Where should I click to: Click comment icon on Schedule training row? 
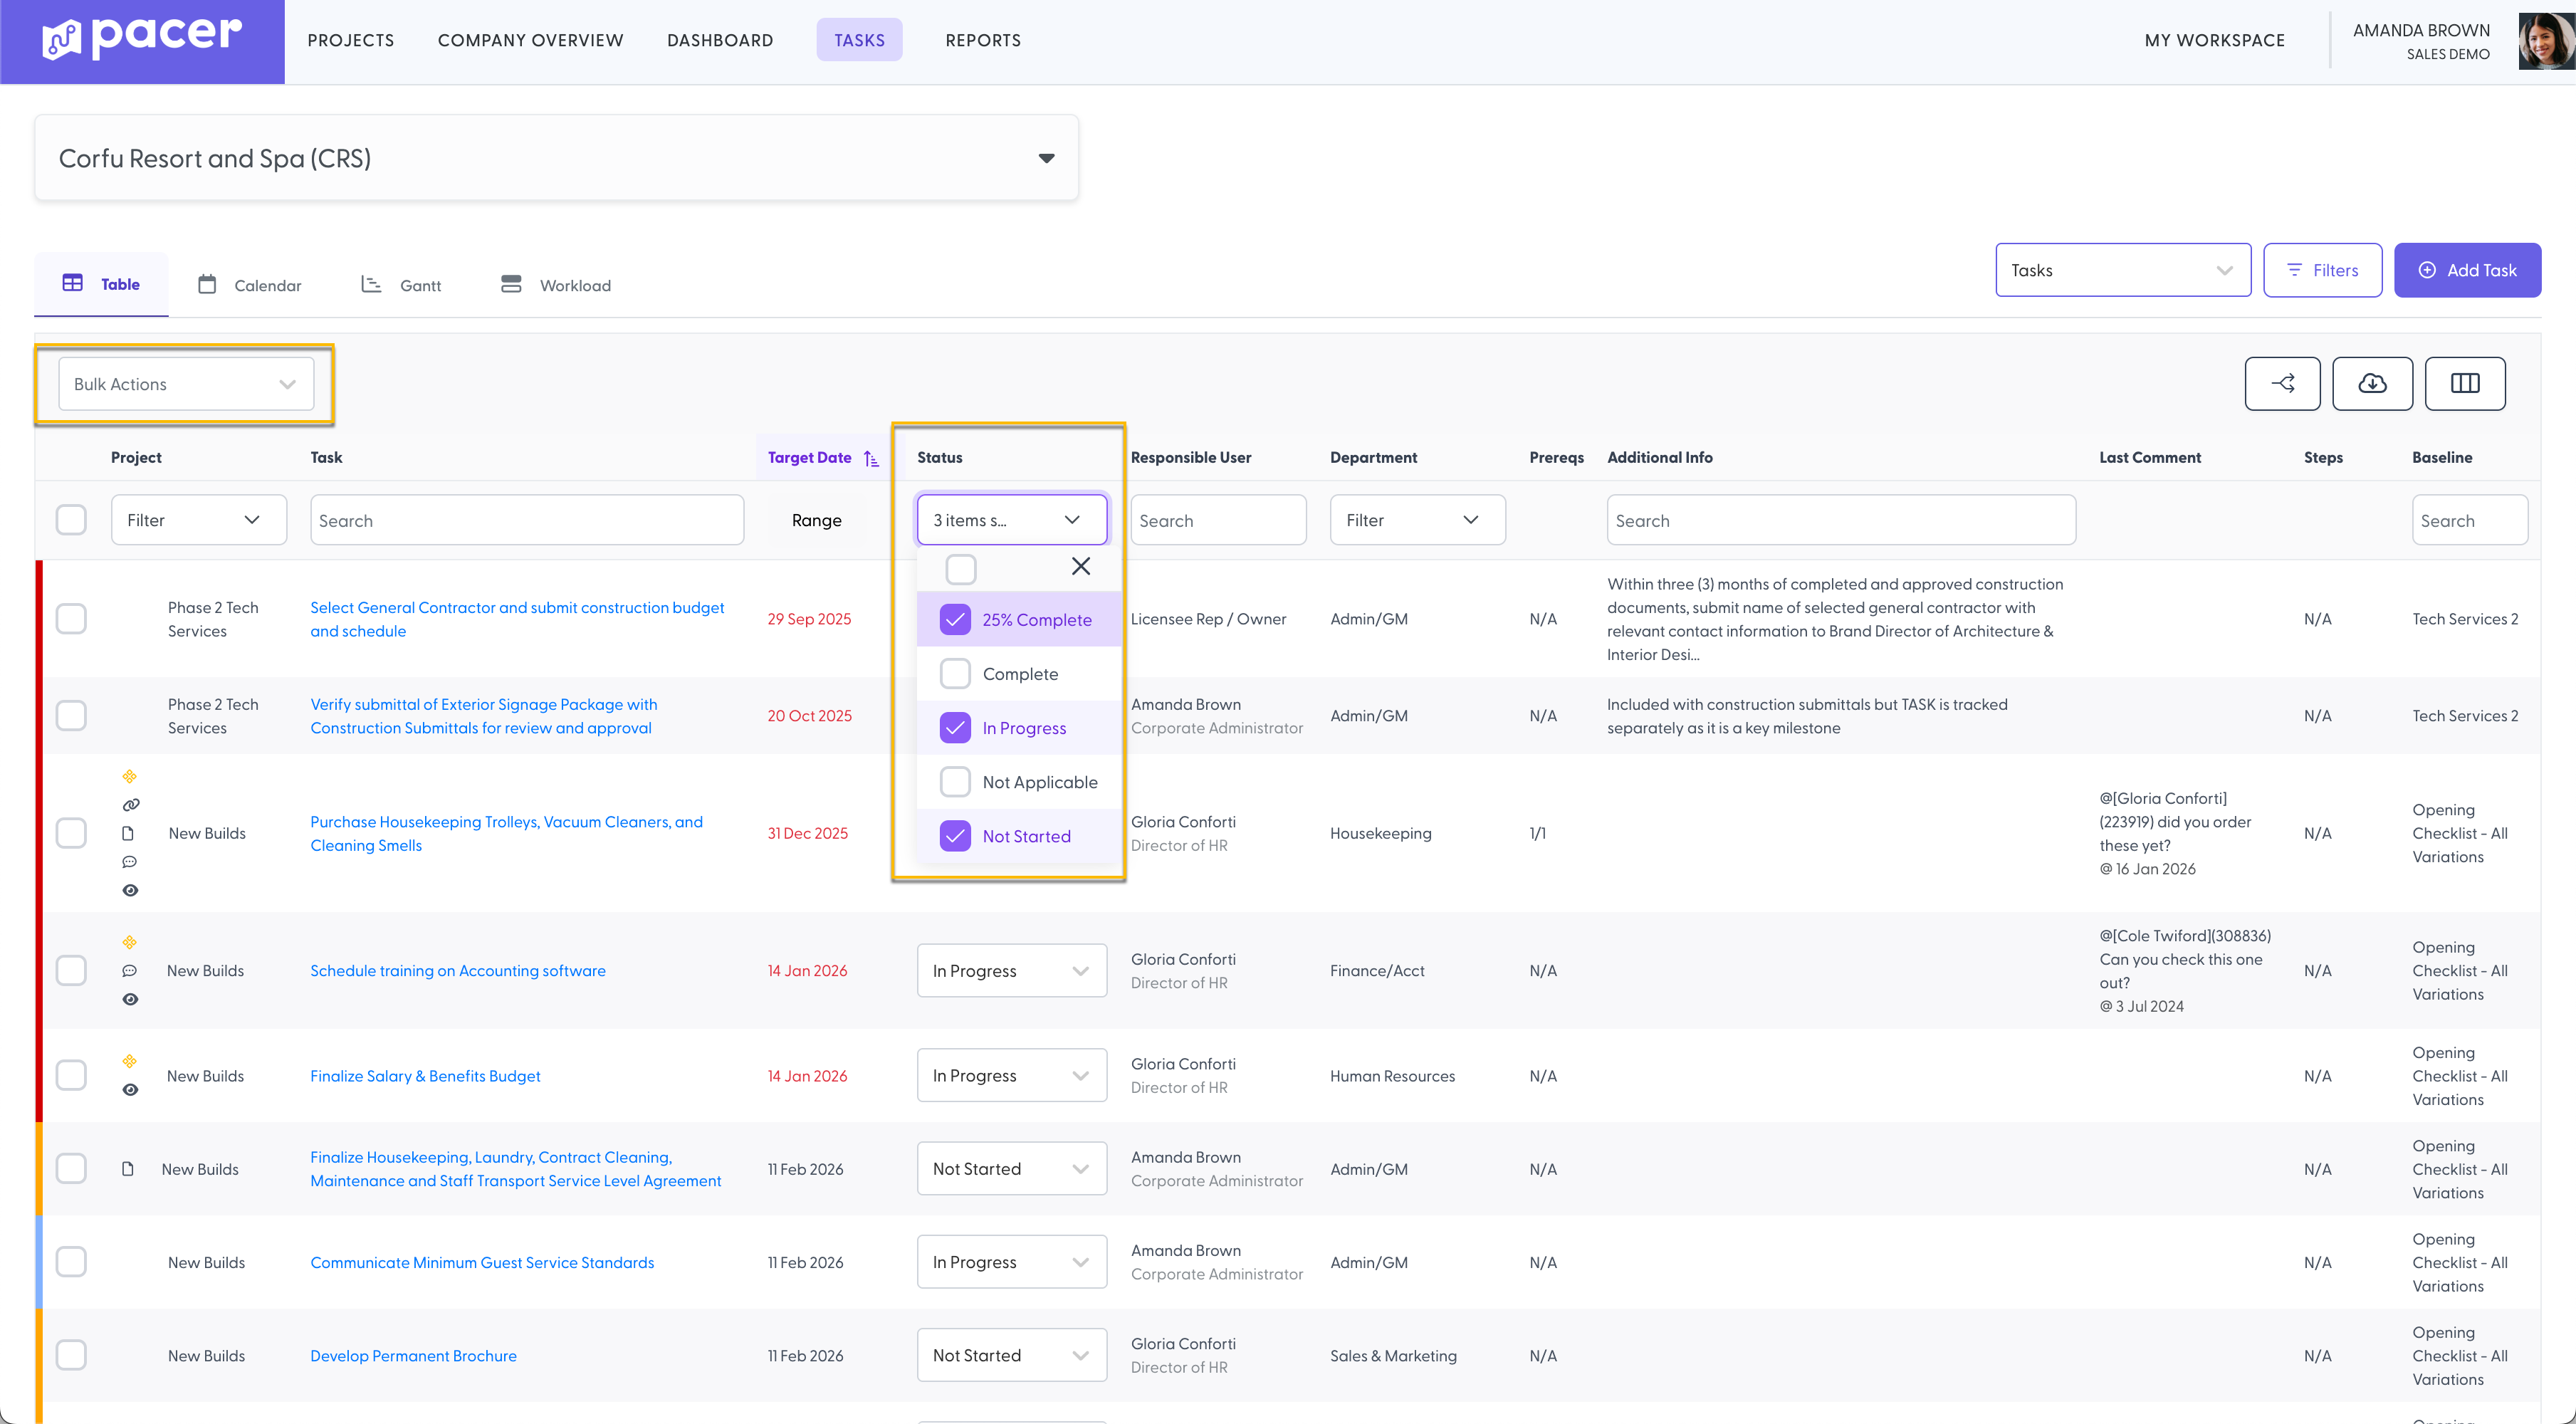(x=129, y=970)
